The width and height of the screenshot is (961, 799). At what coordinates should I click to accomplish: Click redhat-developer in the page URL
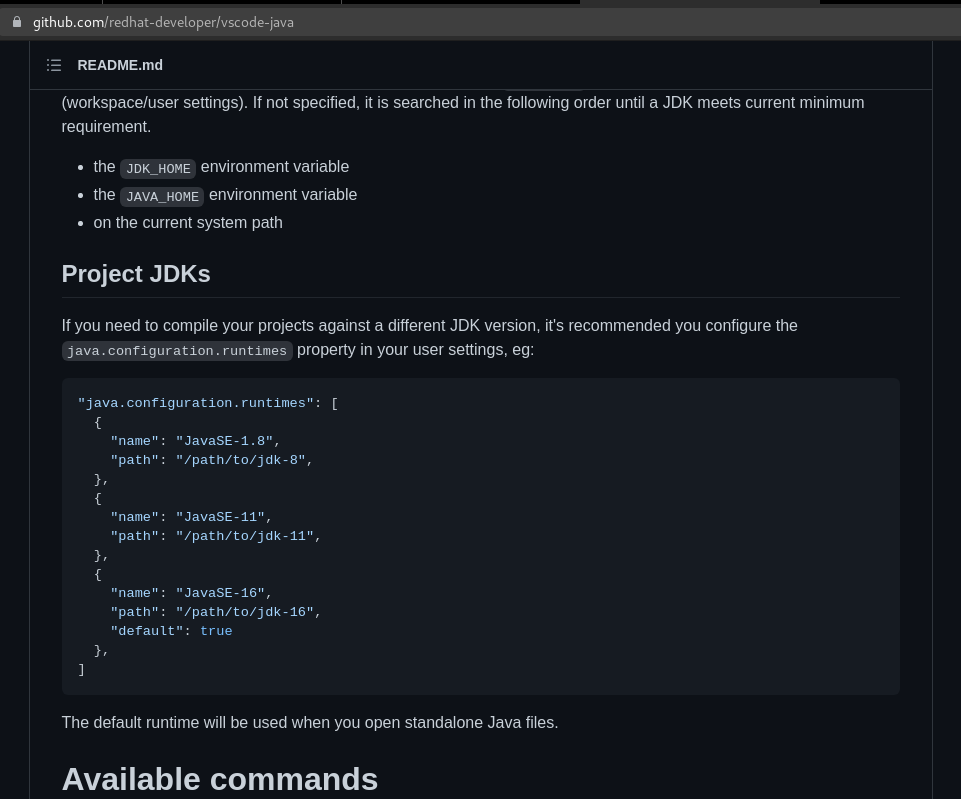click(161, 22)
